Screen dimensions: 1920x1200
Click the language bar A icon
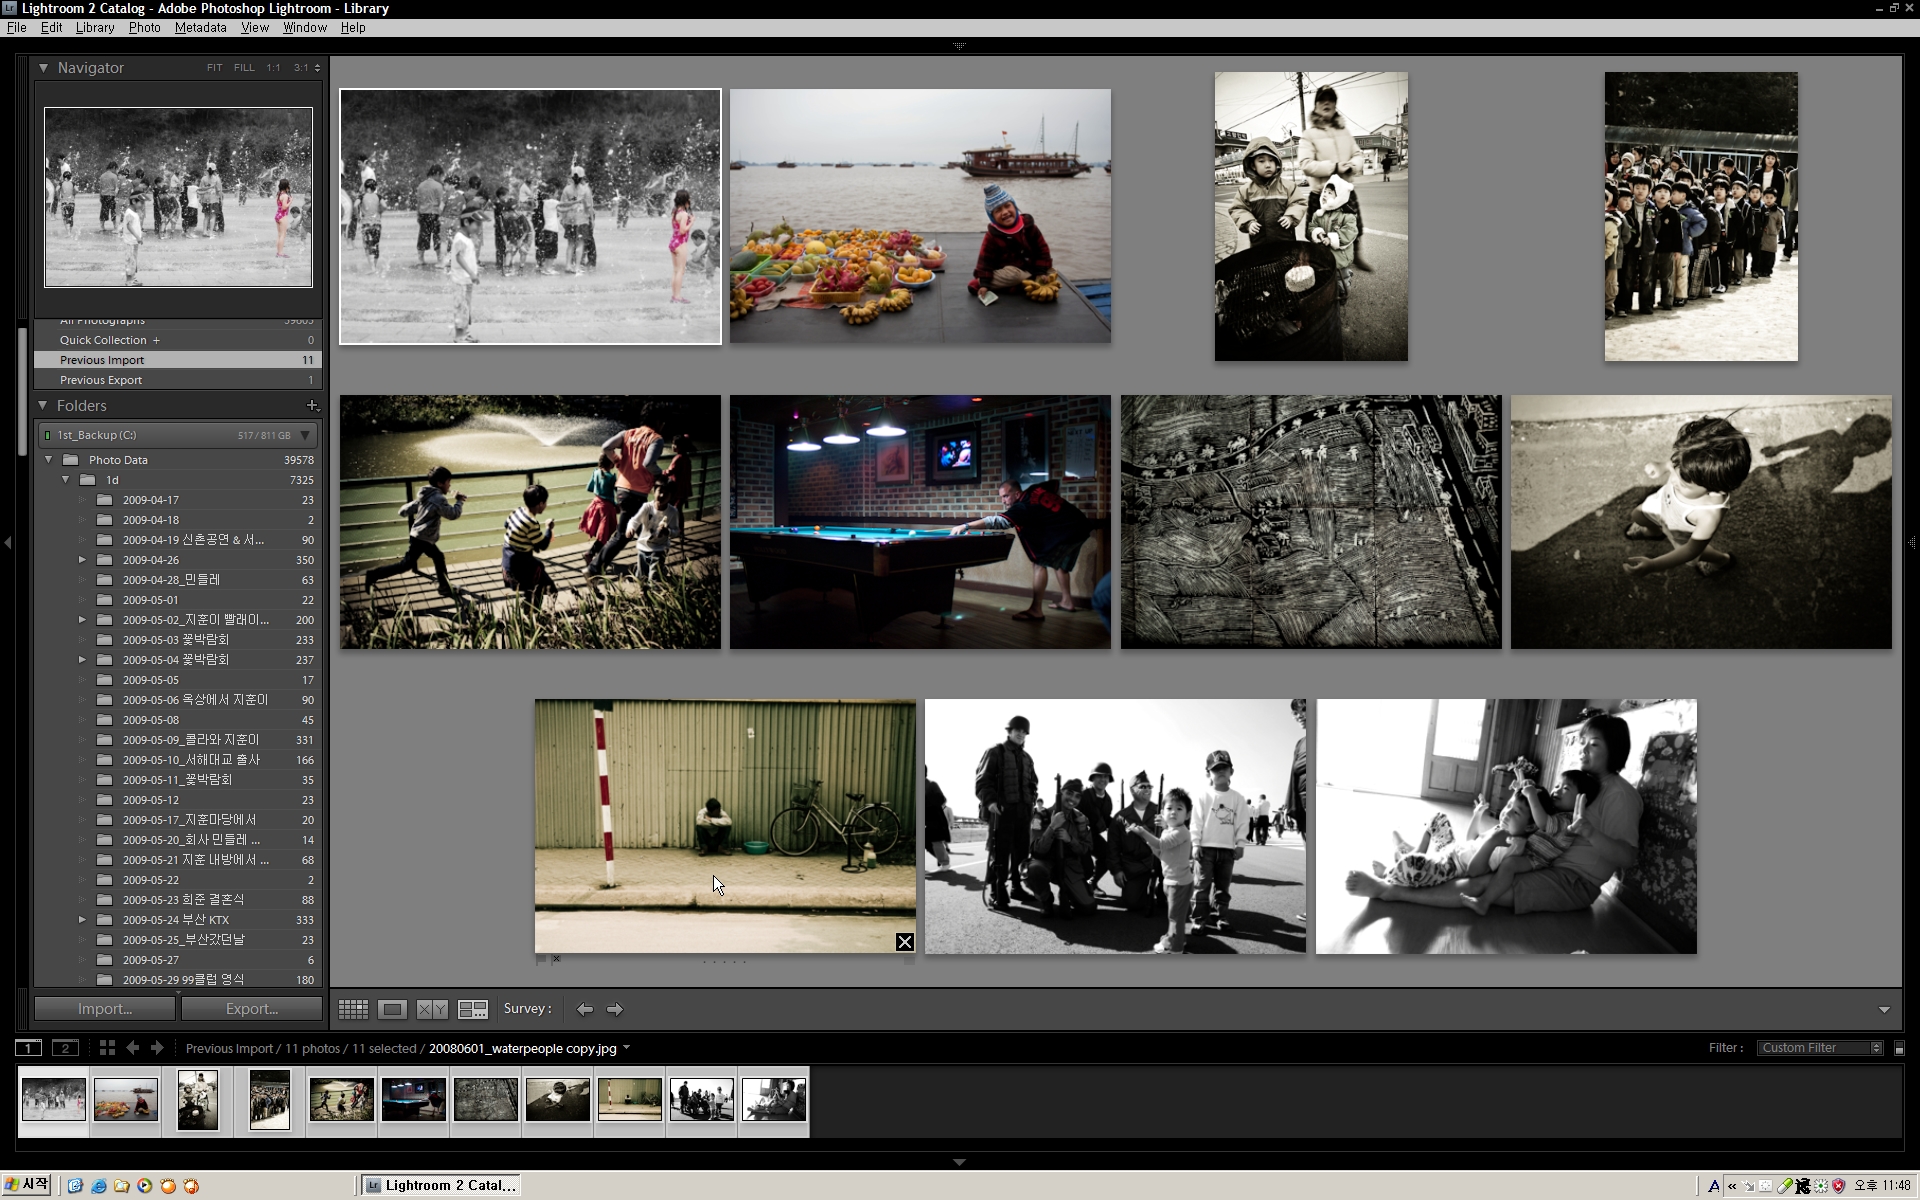click(1713, 1186)
